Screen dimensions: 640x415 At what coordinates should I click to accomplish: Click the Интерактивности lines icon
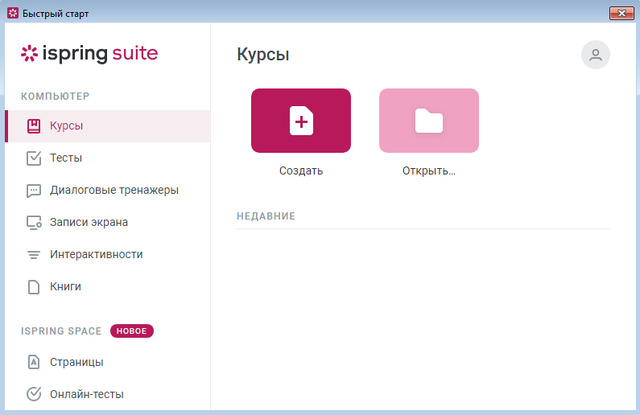(x=33, y=254)
